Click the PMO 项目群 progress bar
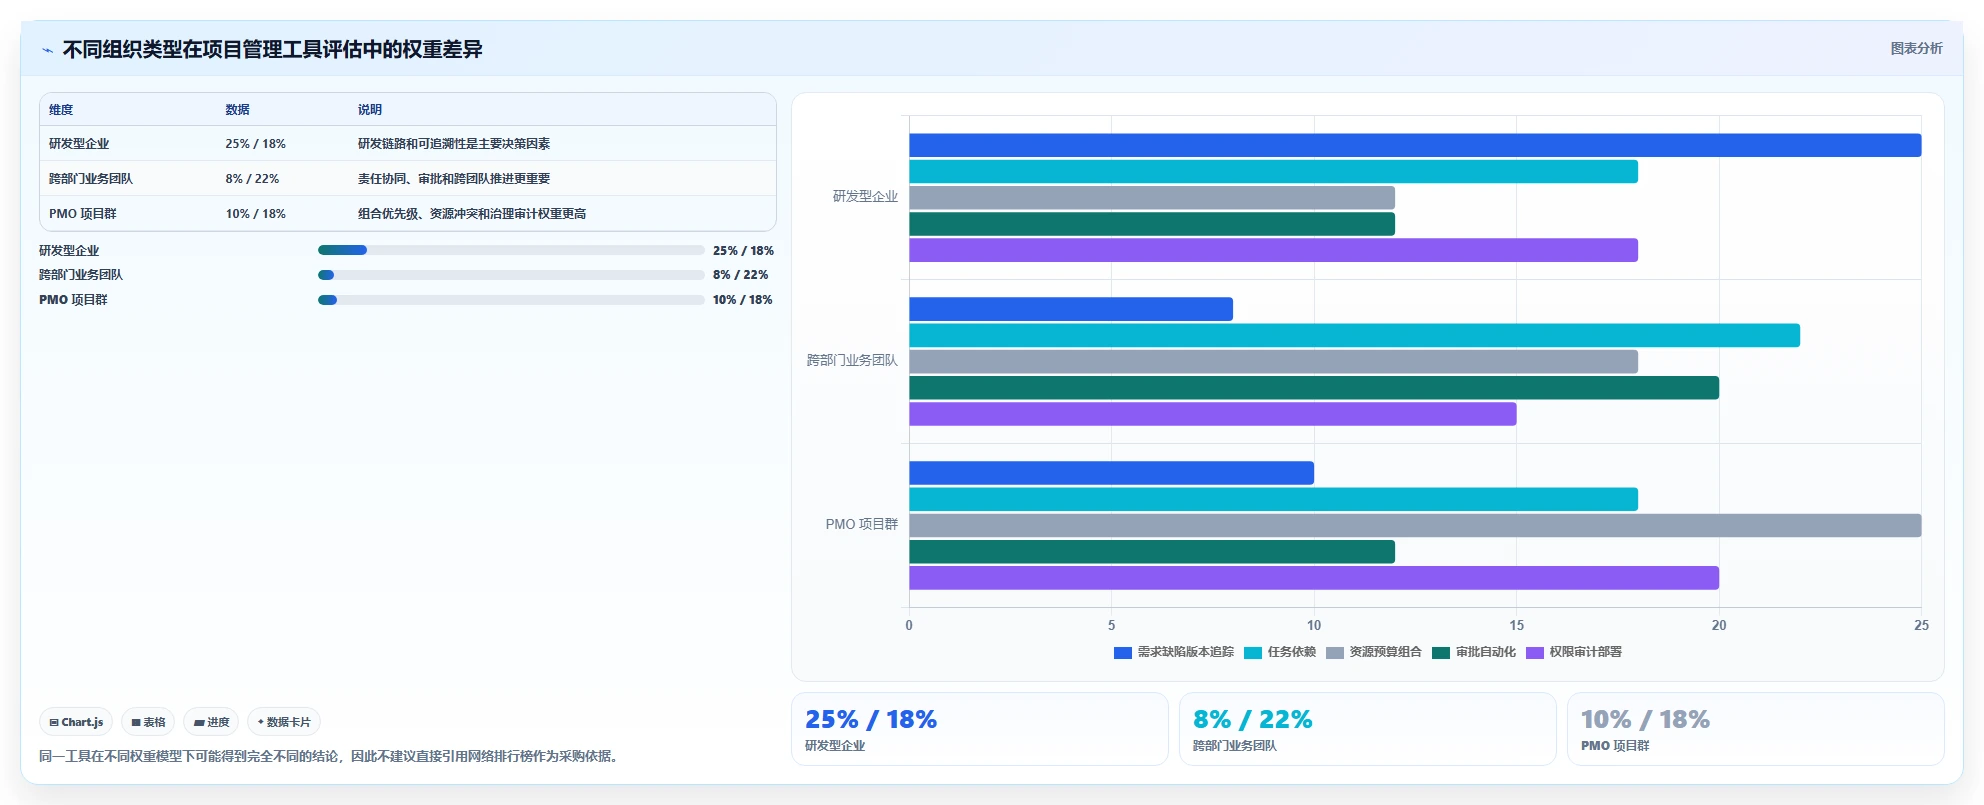This screenshot has height=805, width=1984. (x=511, y=300)
